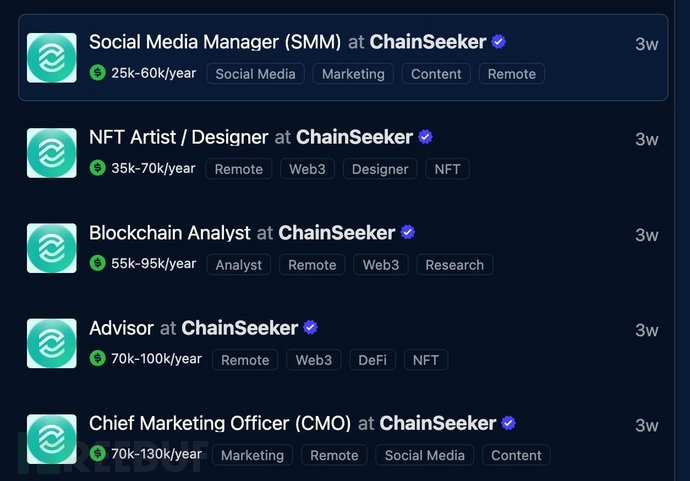Image resolution: width=690 pixels, height=481 pixels.
Task: Select Social Media tag on CMO listing
Action: pos(425,455)
